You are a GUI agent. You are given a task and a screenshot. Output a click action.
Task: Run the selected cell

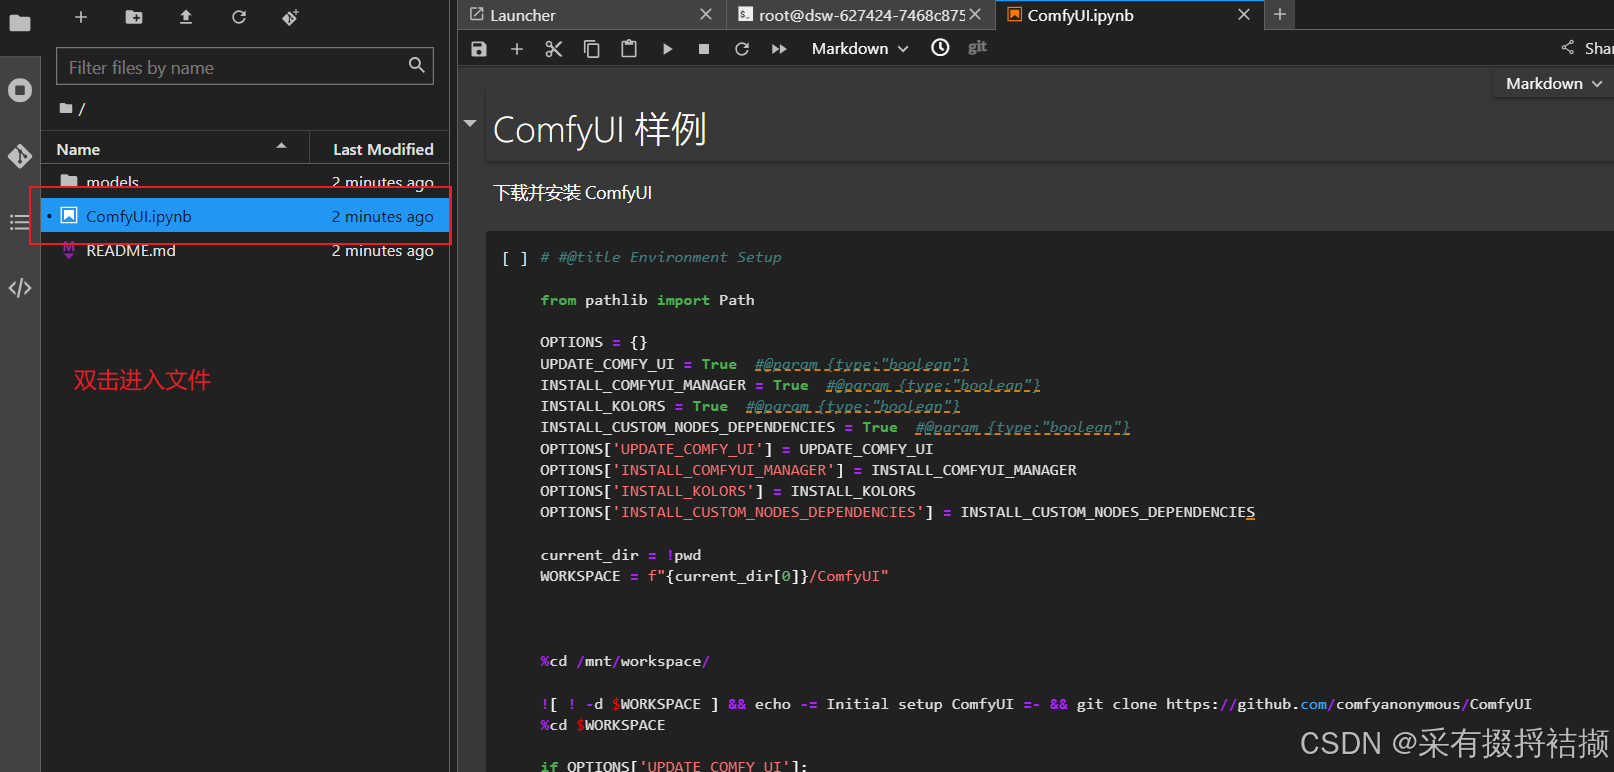pos(667,49)
